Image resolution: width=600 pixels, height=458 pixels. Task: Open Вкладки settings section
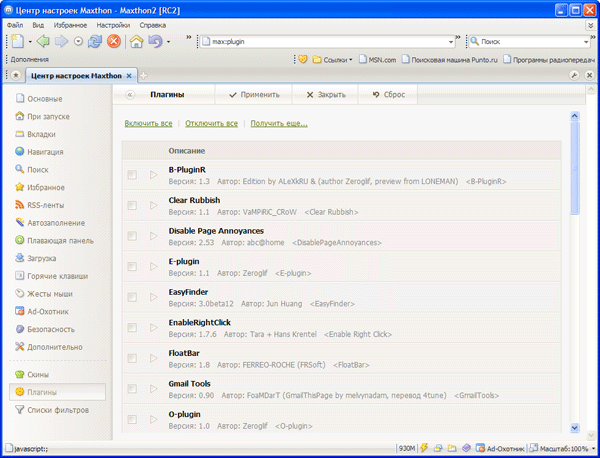click(35, 134)
